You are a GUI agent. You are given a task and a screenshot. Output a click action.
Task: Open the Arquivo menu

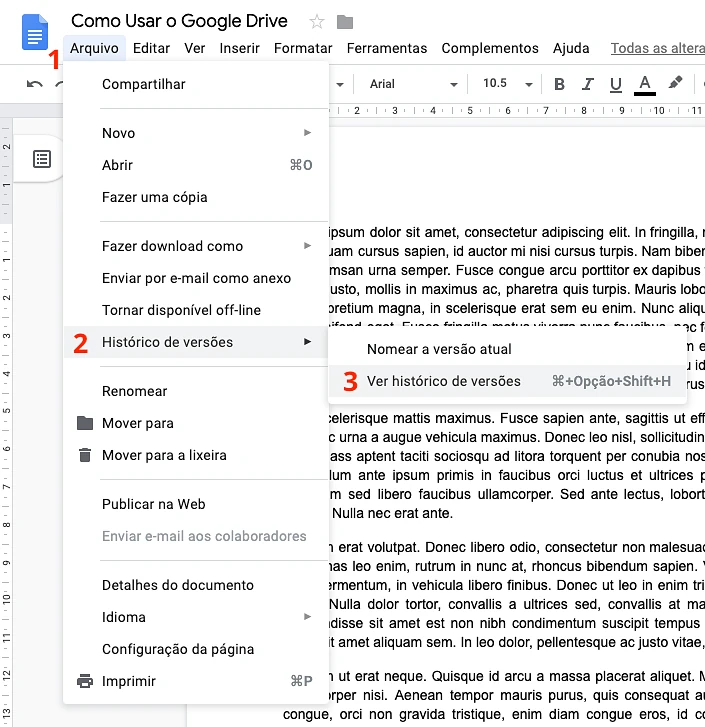(95, 48)
